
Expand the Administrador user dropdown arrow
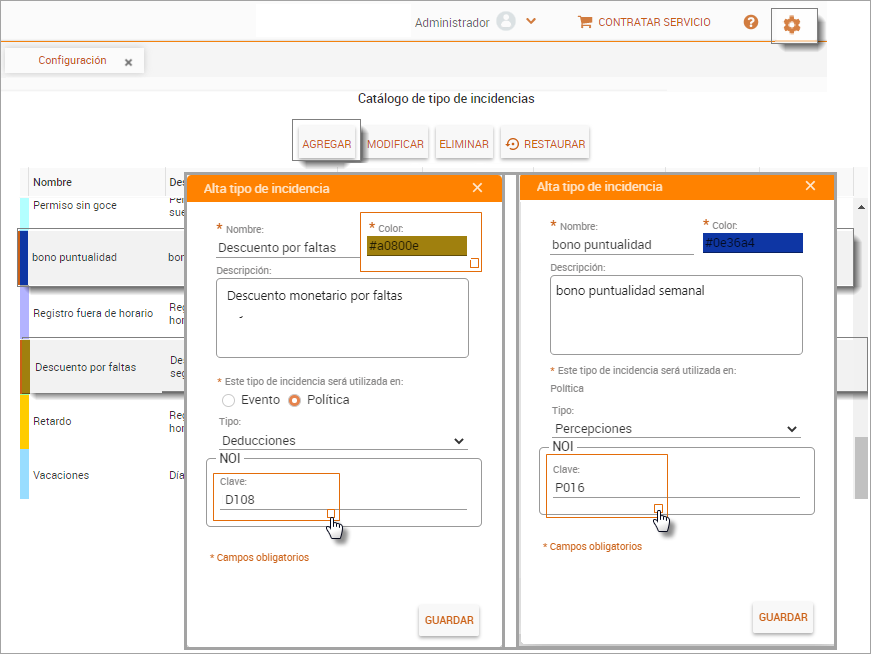[531, 21]
